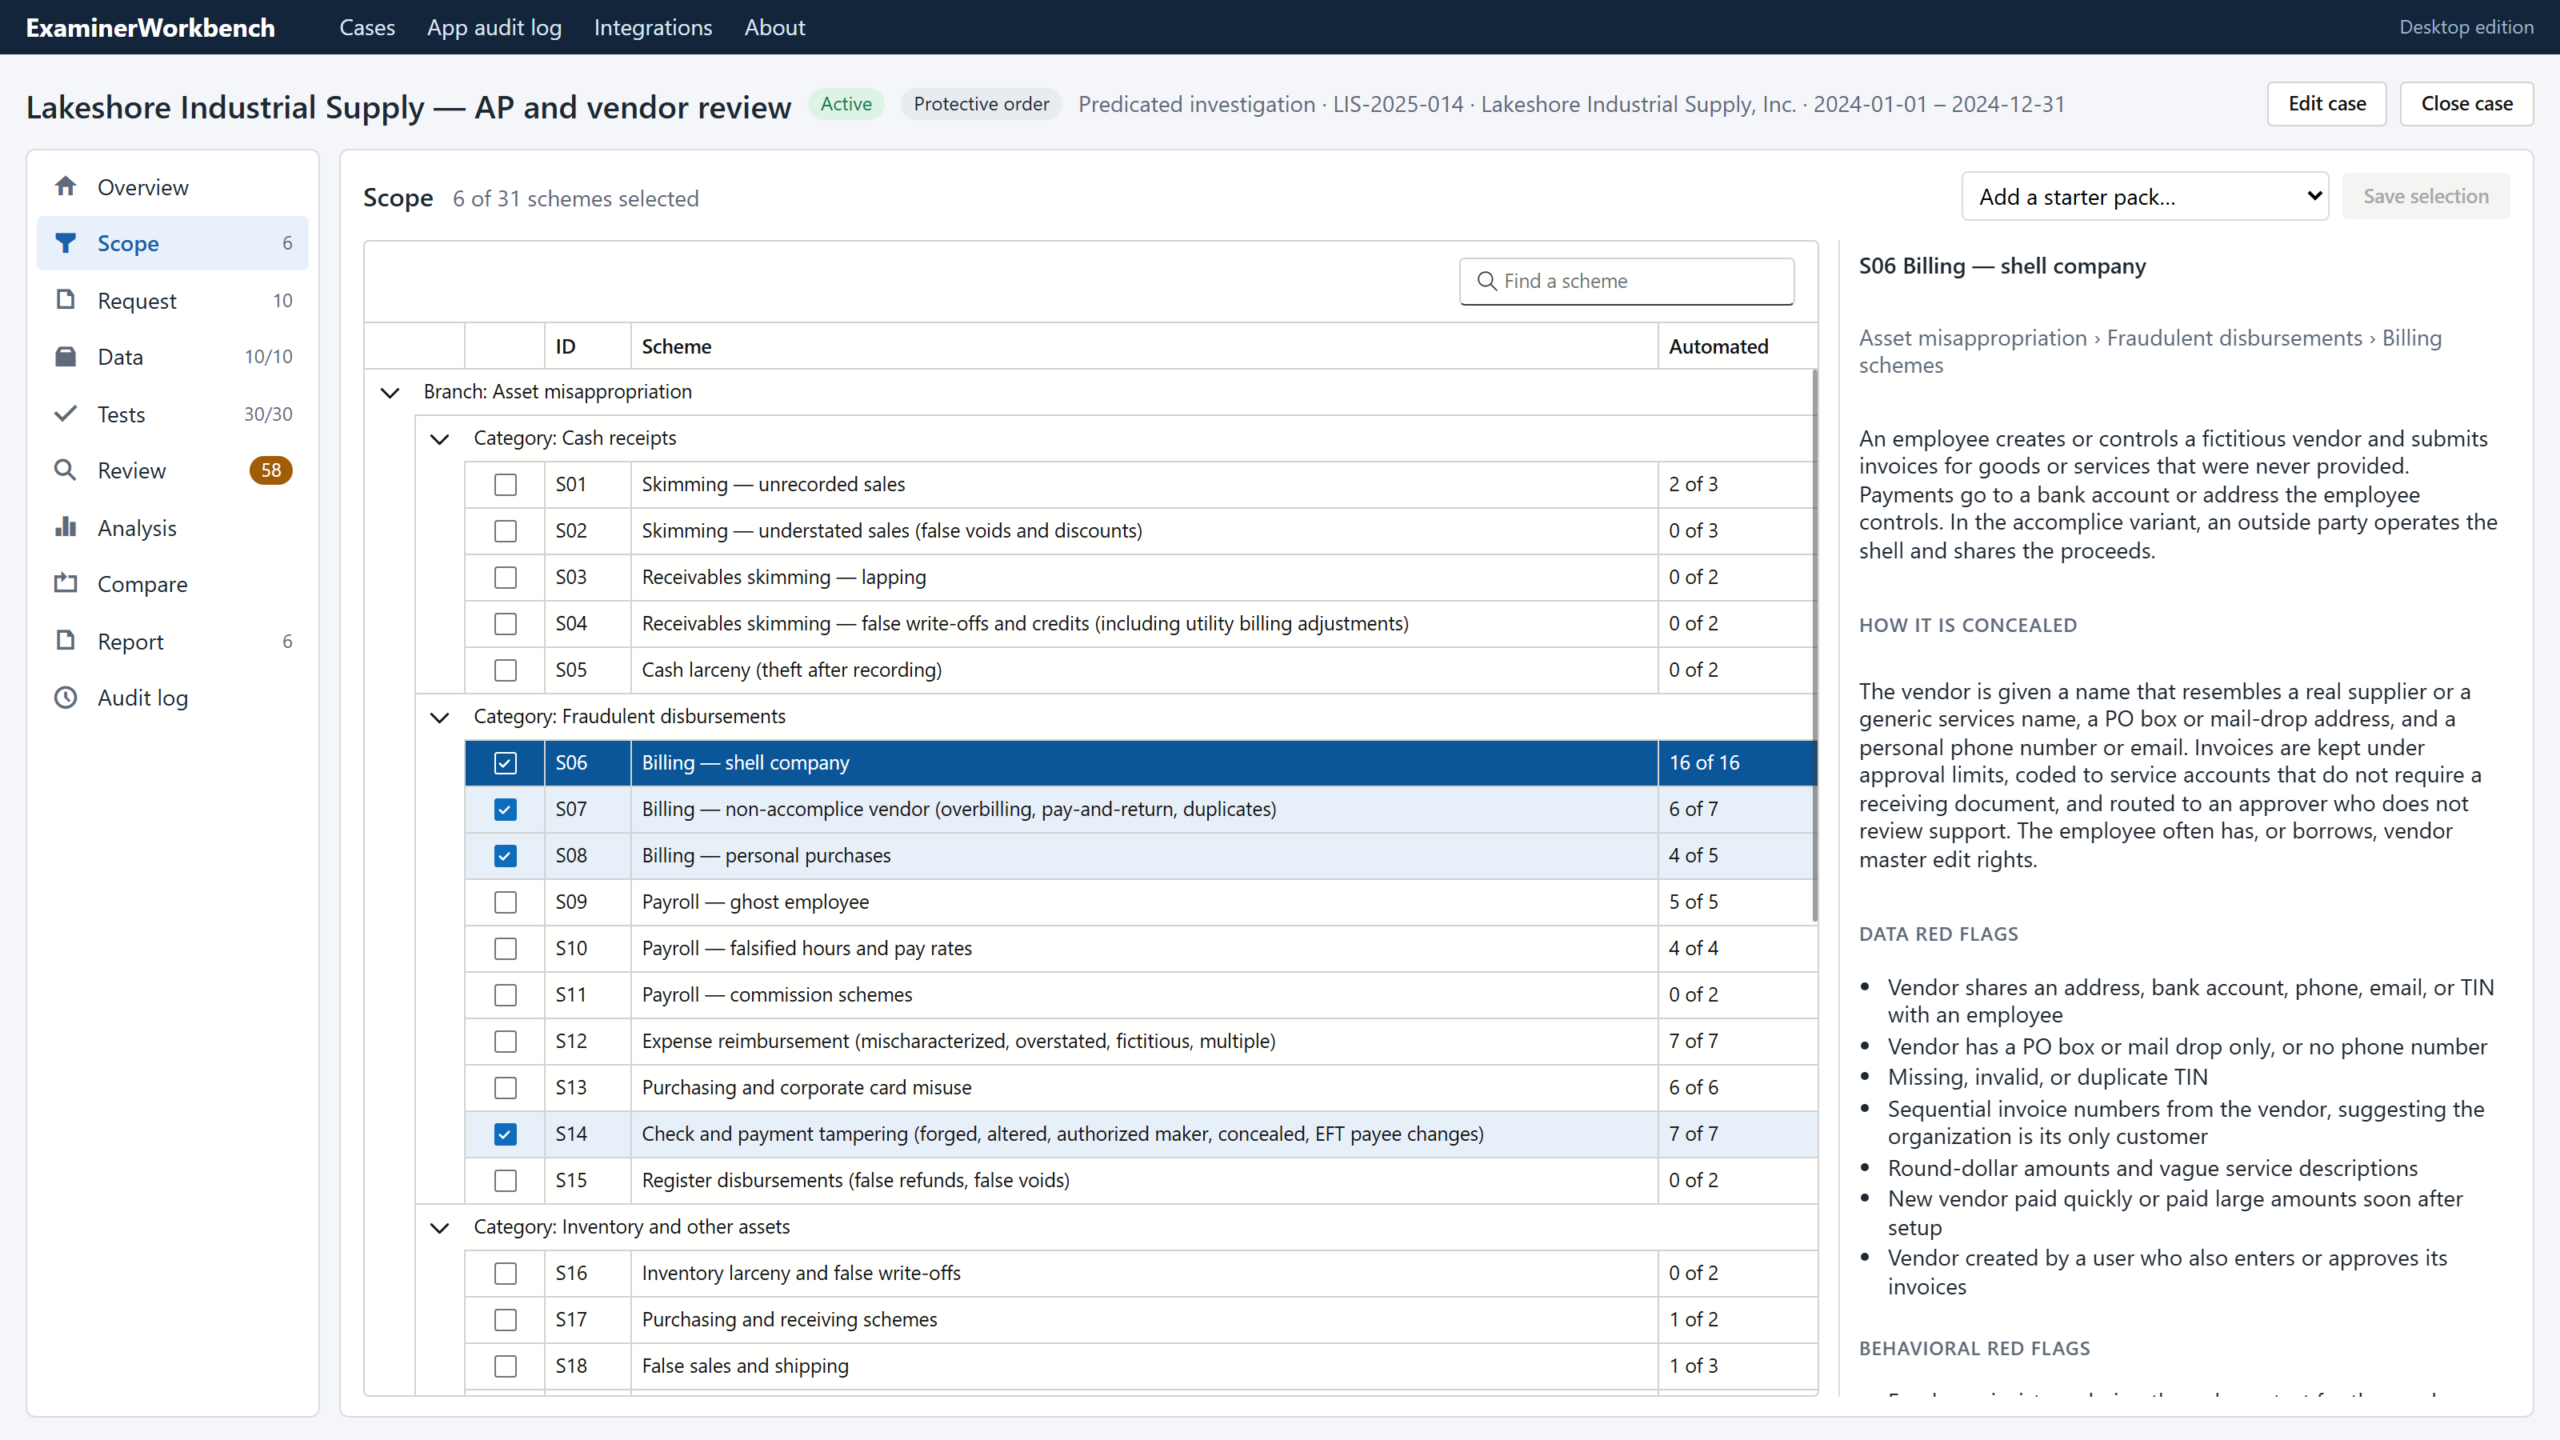Click the Analysis bar chart icon
Viewport: 2560px width, 1440px height.
tap(66, 527)
